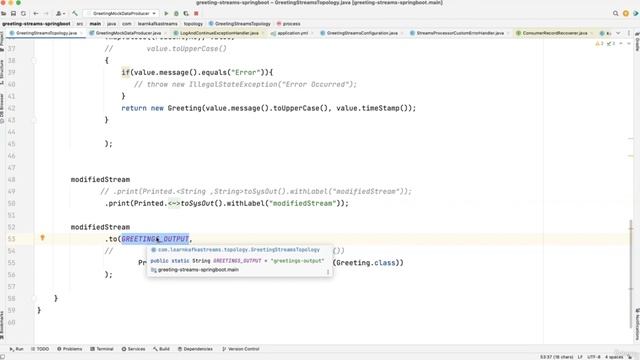This screenshot has width=640, height=360.
Task: Click the selected GREETINGS_OUTPUT constant
Action: pos(155,239)
